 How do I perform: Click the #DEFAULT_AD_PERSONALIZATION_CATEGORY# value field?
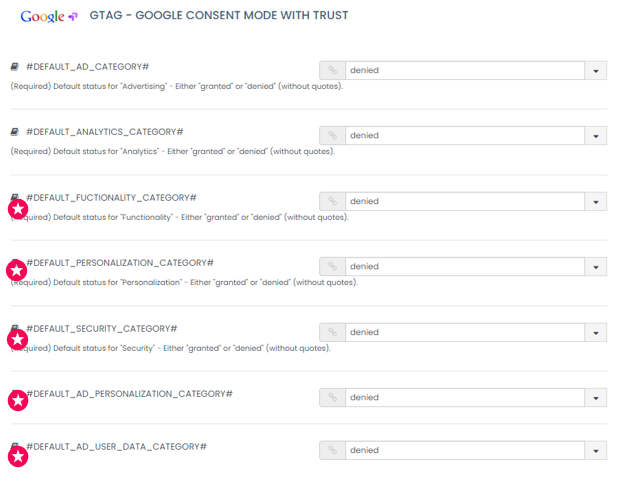(x=464, y=398)
